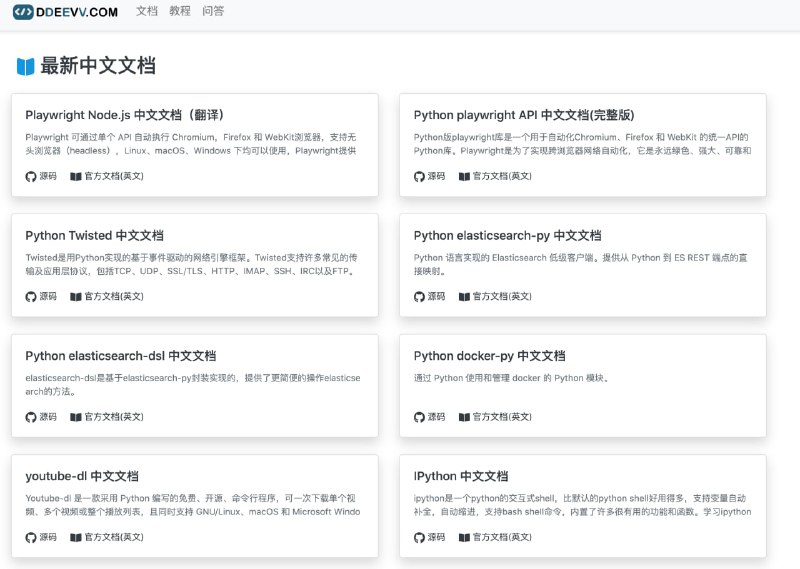Open 源码 link for Playwright Node.js
The height and width of the screenshot is (569, 800).
coord(48,176)
